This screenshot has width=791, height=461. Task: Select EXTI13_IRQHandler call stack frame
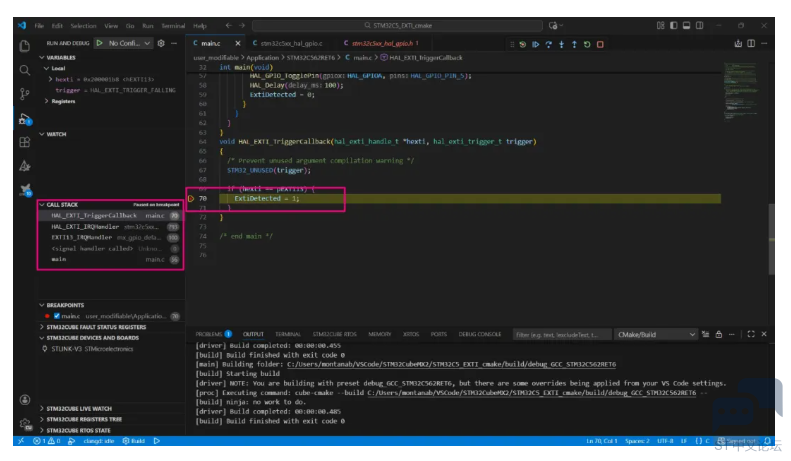click(x=110, y=238)
